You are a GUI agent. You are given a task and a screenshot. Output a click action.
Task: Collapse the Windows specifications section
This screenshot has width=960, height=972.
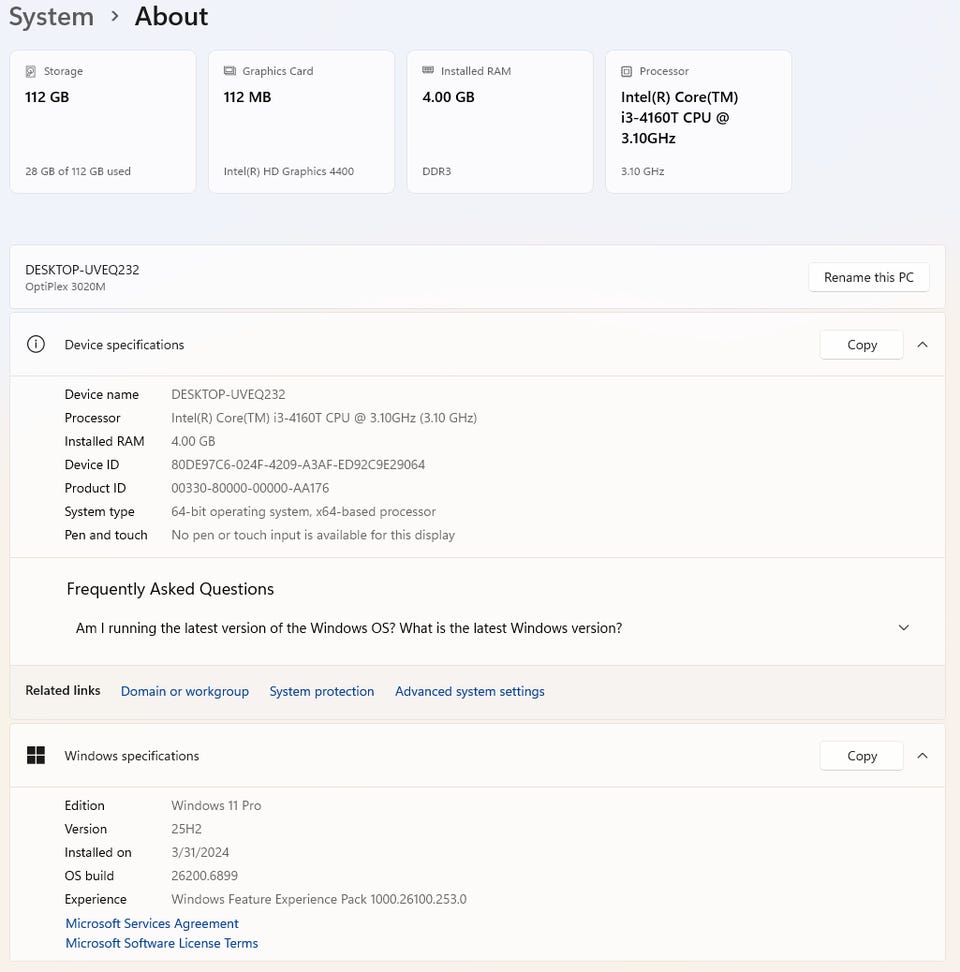pyautogui.click(x=922, y=756)
